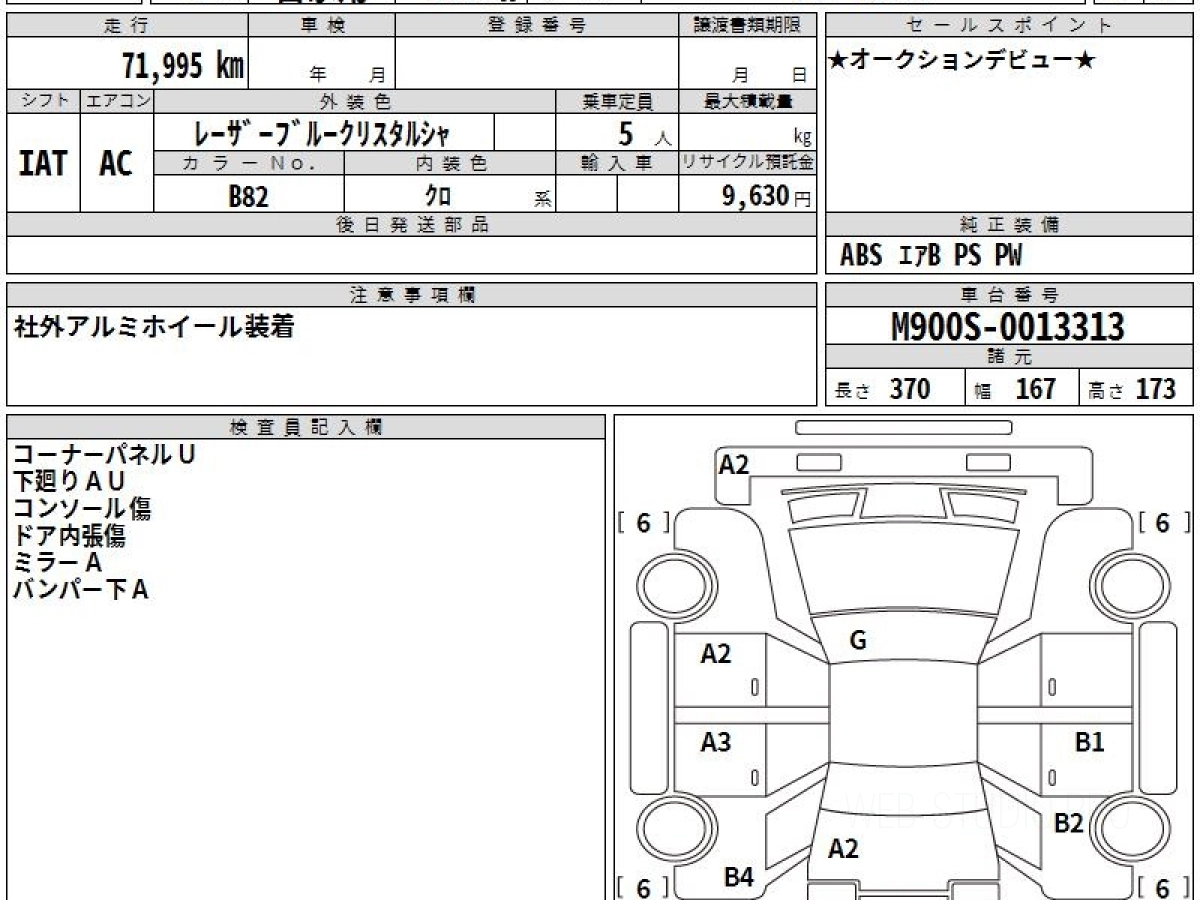
Task: Click the B1 mark on the car diagram
Action: (x=1090, y=743)
